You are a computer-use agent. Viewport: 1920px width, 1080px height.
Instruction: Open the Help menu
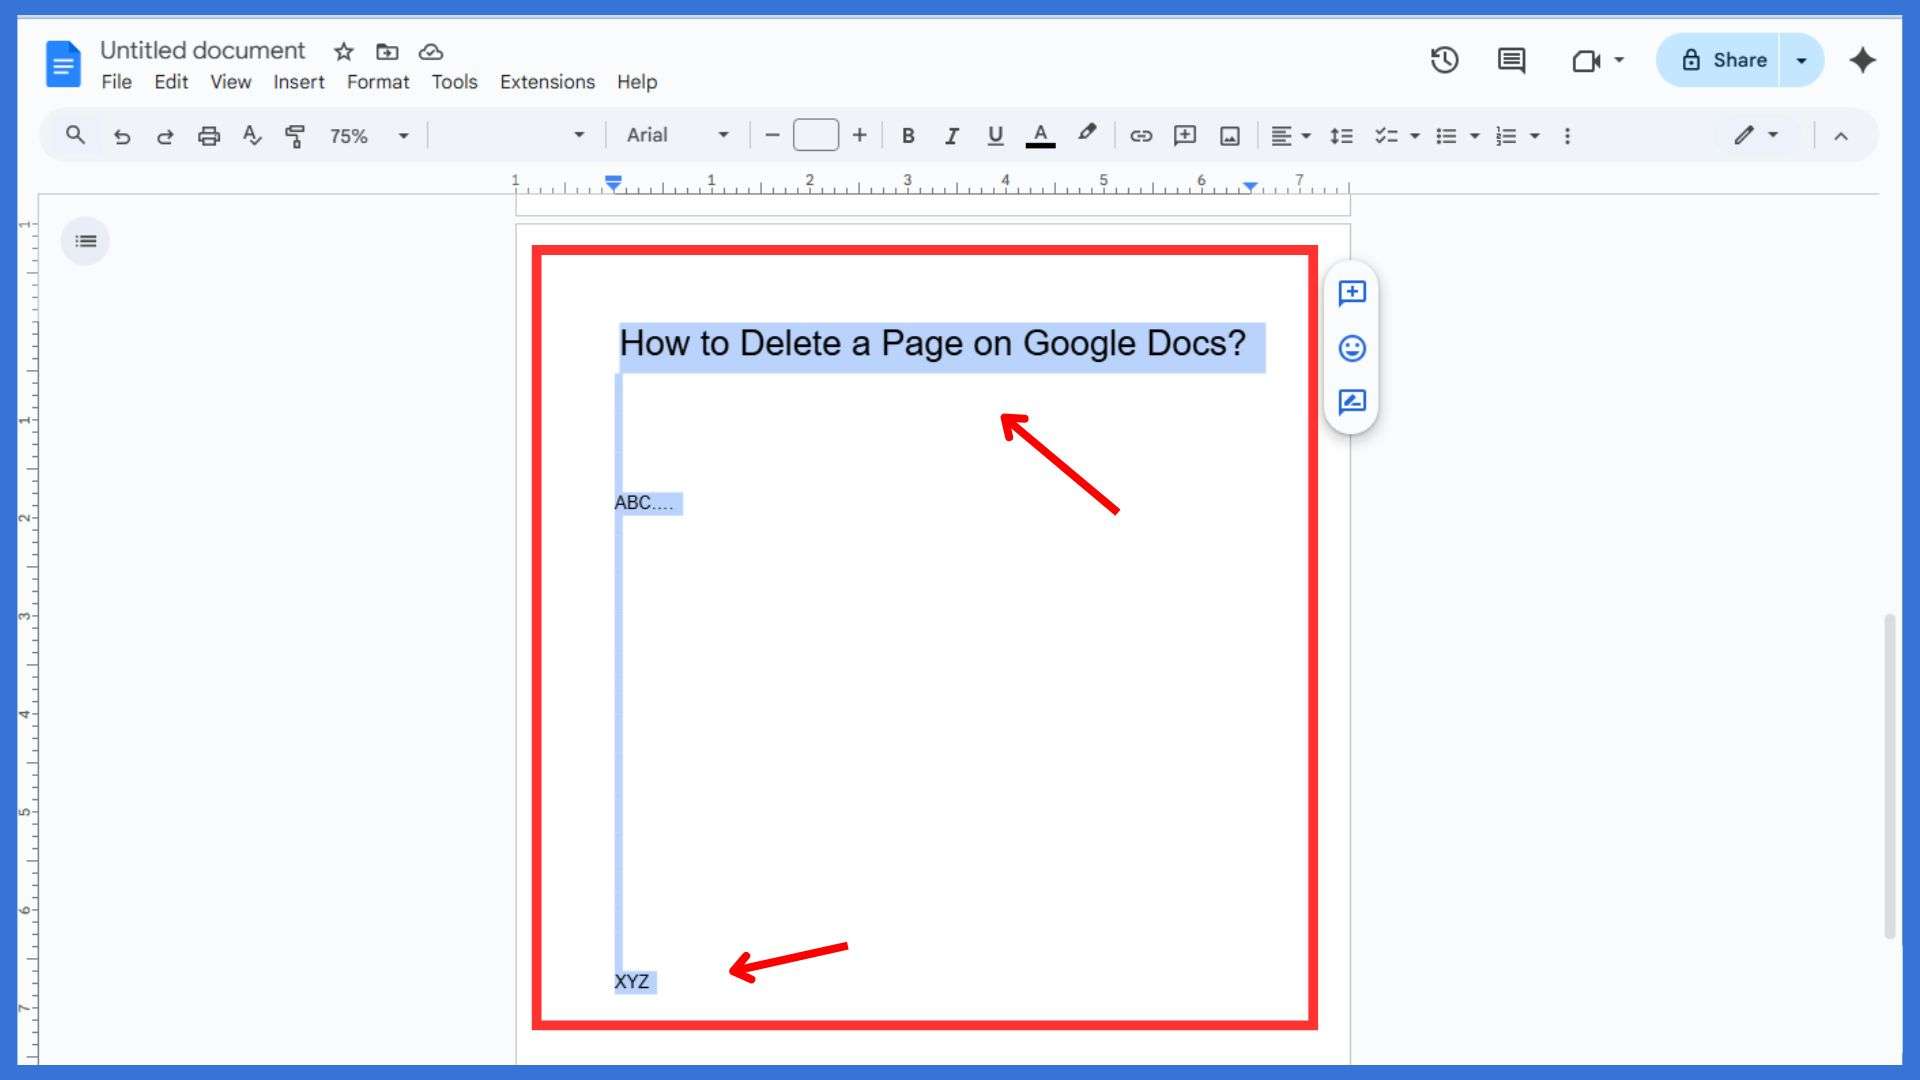(x=637, y=82)
